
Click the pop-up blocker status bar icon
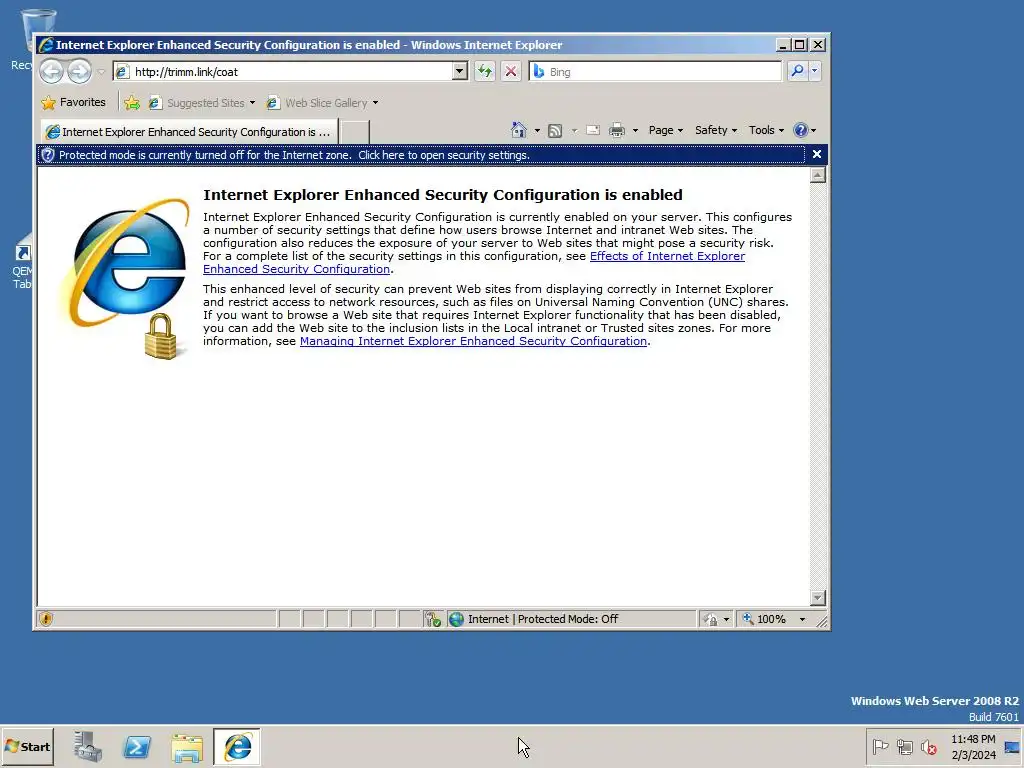pos(432,619)
